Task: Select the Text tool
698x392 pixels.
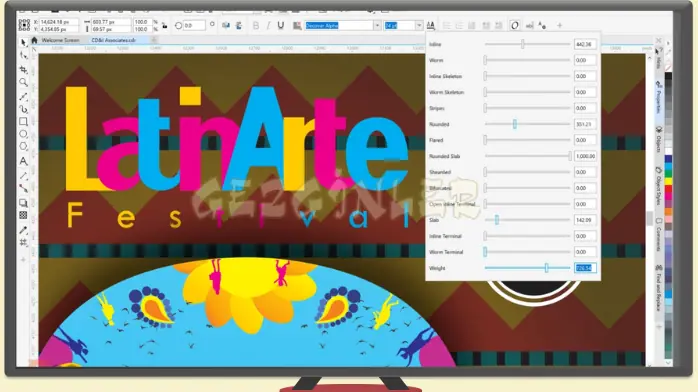Action: tap(24, 161)
